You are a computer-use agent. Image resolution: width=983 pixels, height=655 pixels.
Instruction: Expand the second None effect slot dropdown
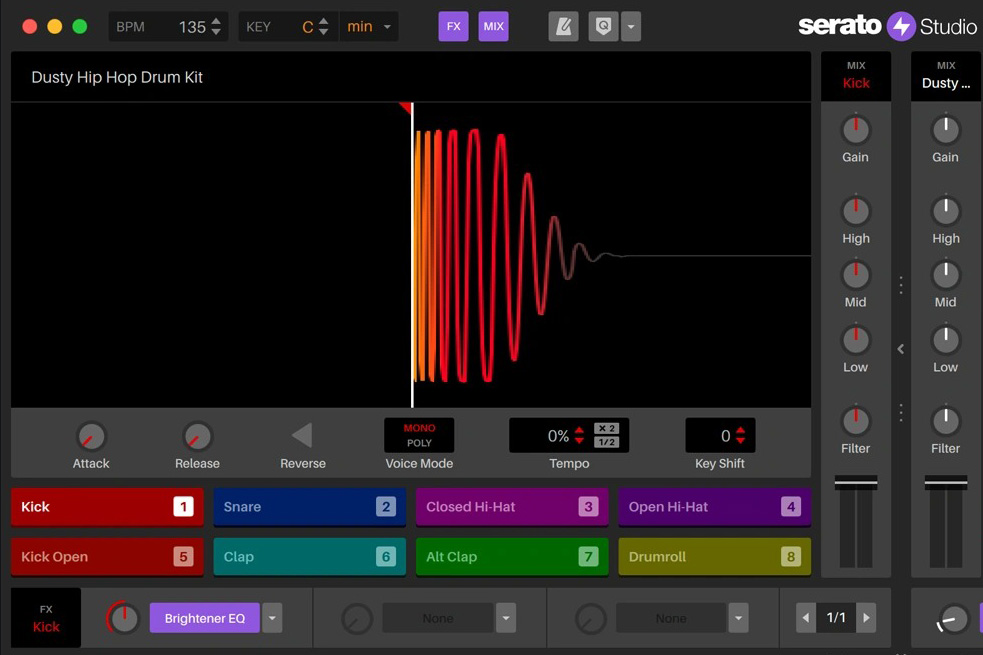pos(737,618)
